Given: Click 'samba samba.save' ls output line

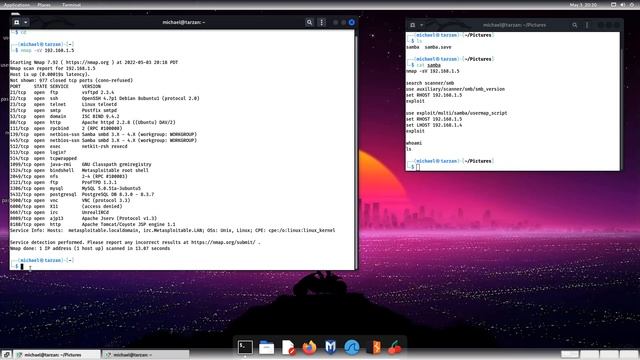Looking at the screenshot, I should (x=429, y=47).
